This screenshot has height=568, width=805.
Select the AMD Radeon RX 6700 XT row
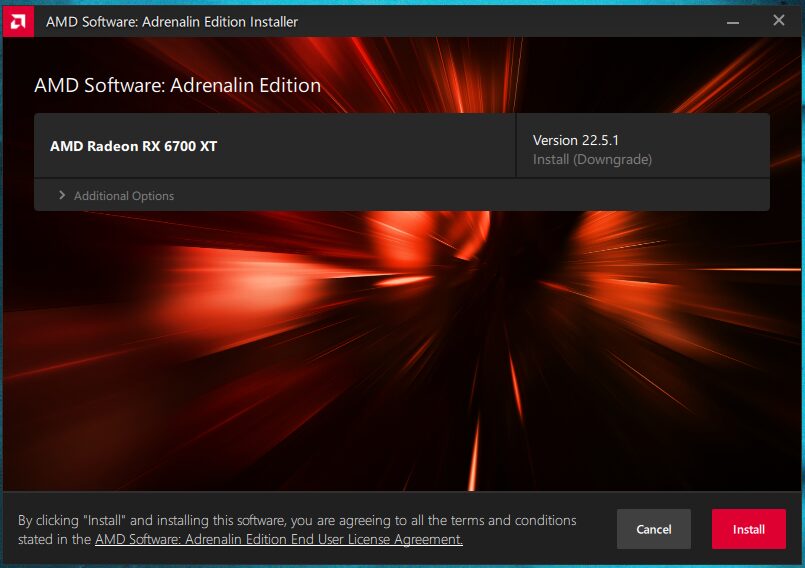[275, 146]
